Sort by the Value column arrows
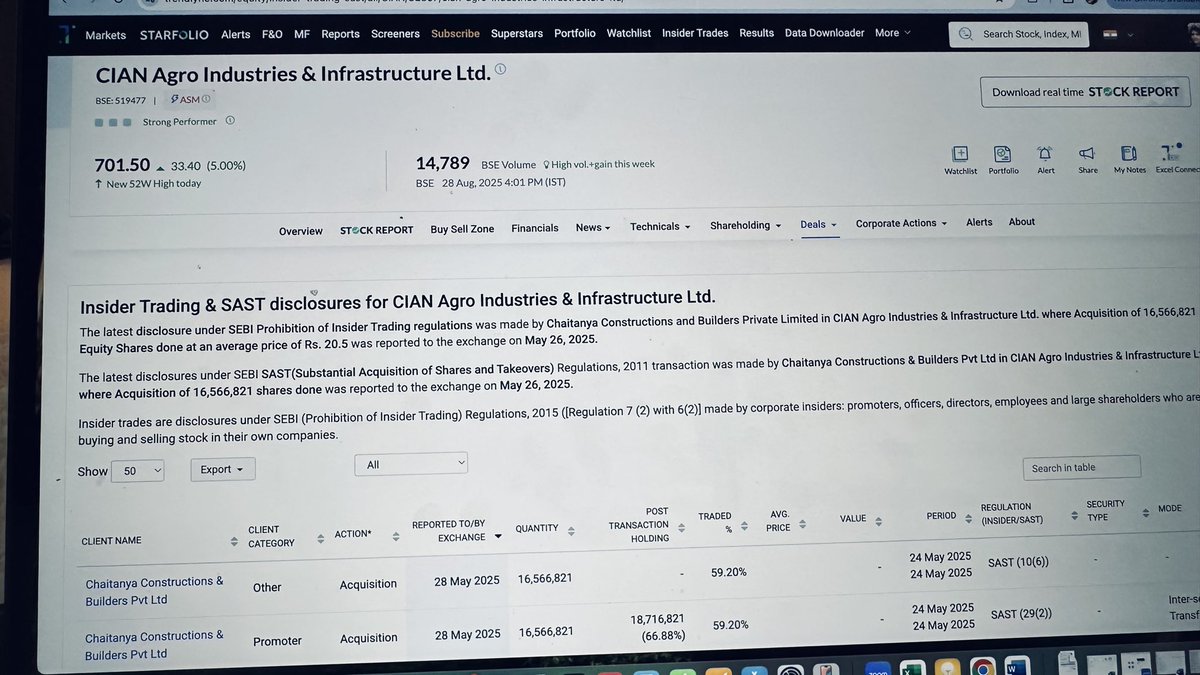 click(x=879, y=521)
